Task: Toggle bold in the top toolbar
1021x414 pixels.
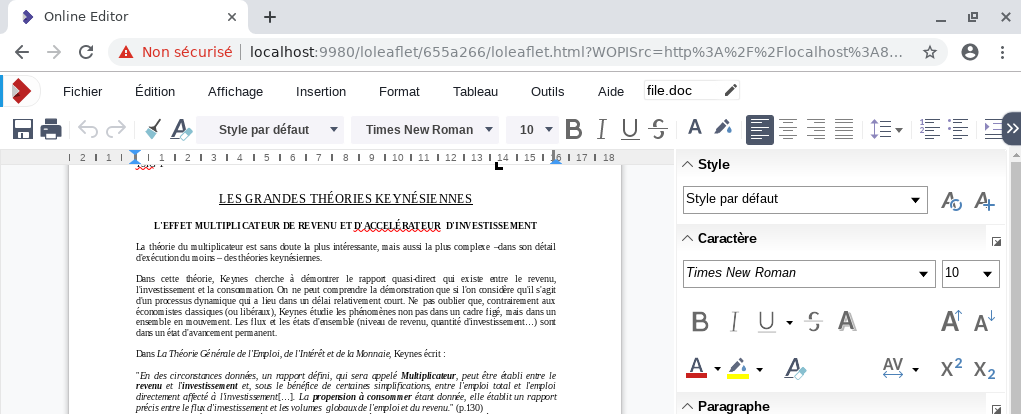Action: tap(573, 129)
